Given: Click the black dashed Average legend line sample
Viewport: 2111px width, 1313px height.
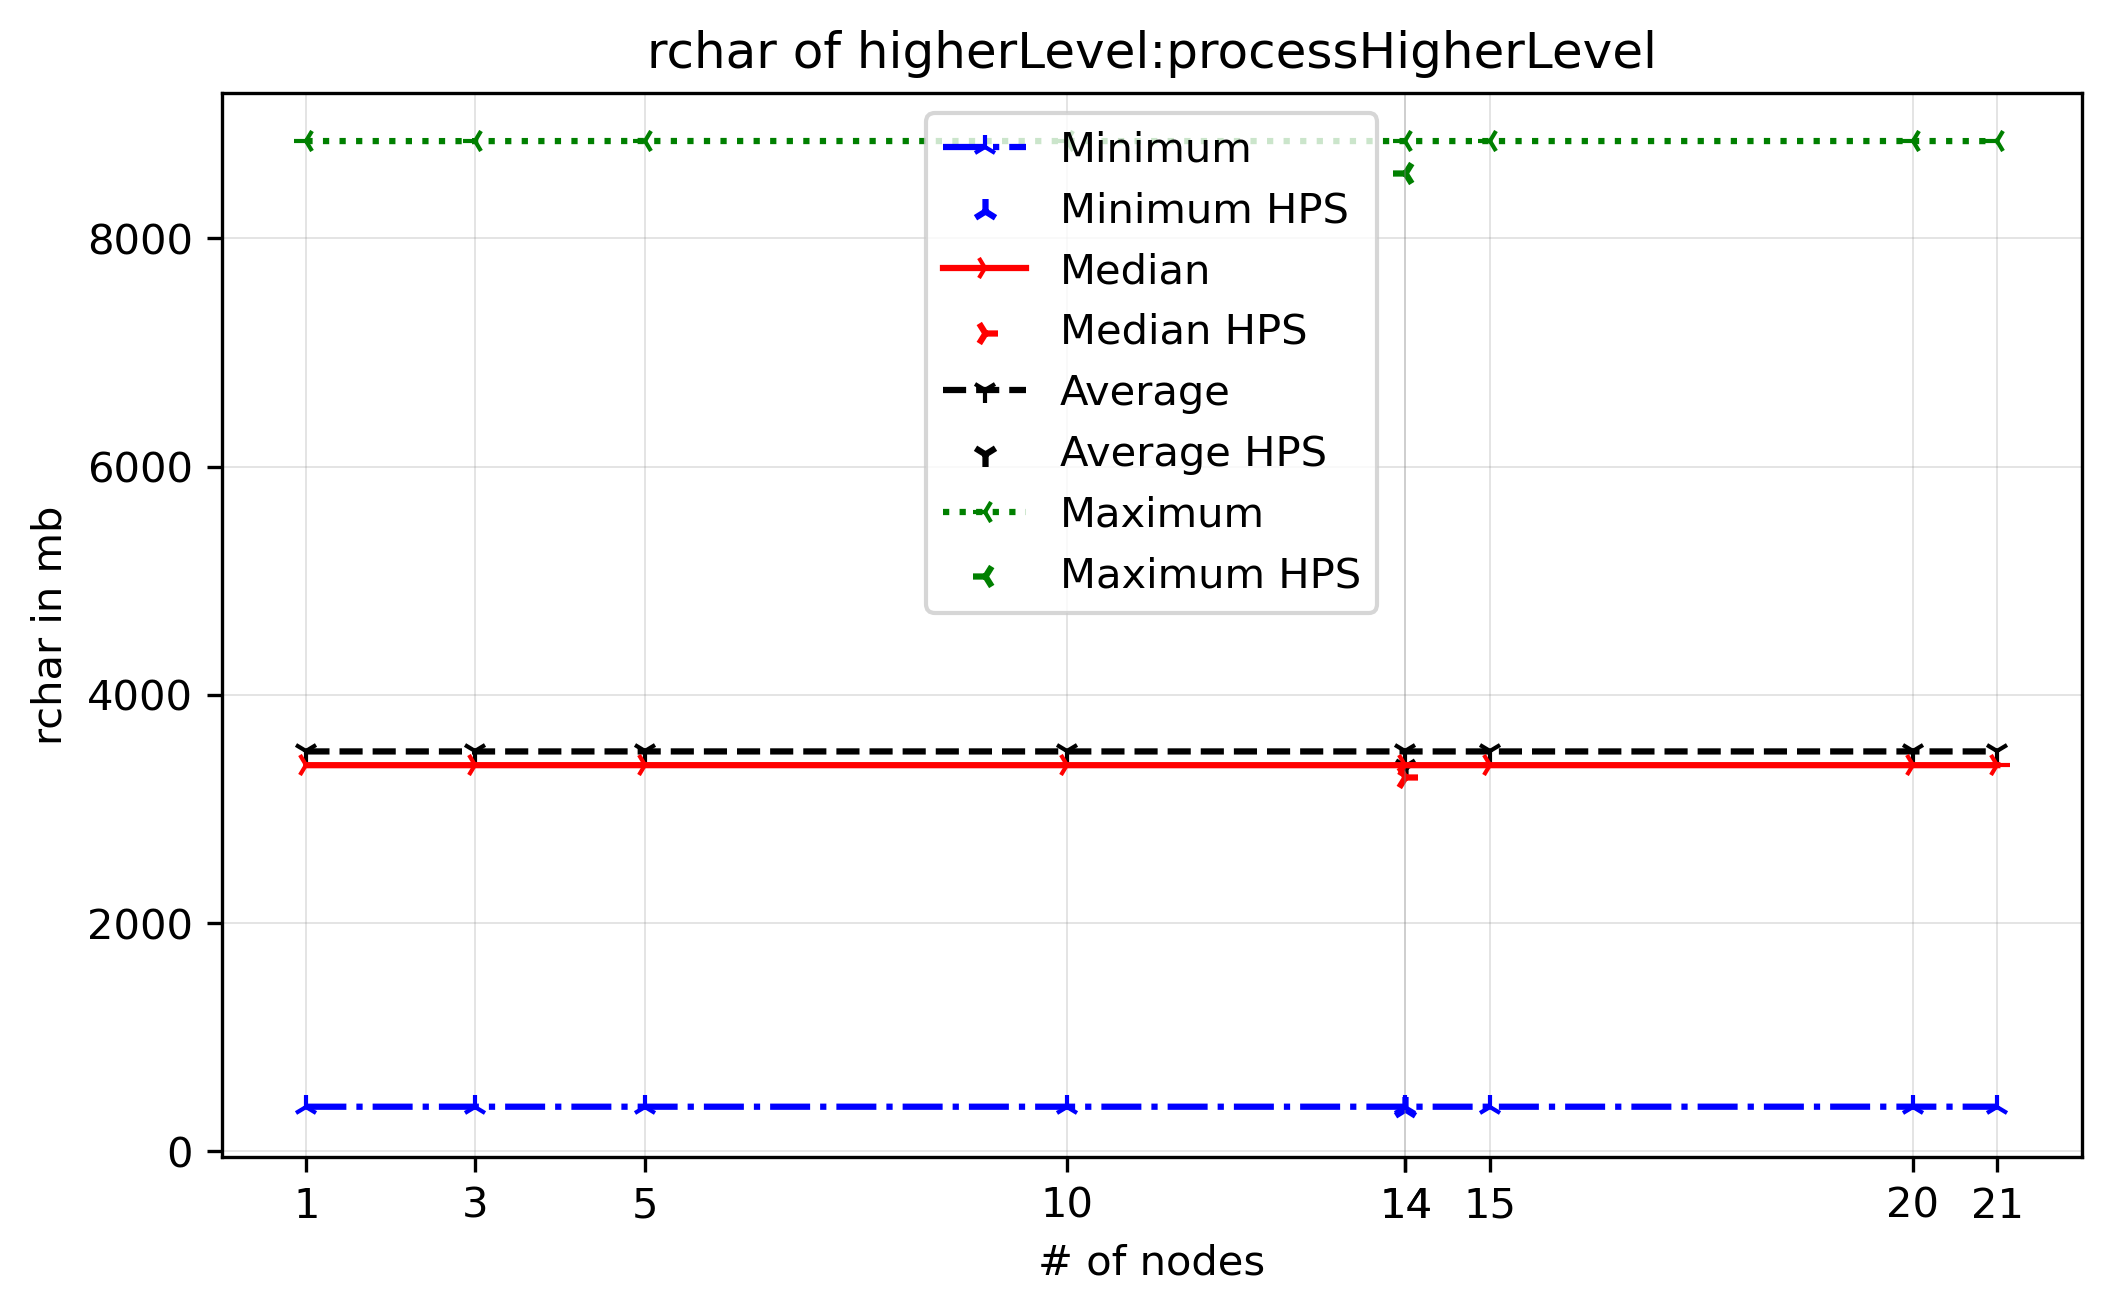Looking at the screenshot, I should click(x=986, y=391).
